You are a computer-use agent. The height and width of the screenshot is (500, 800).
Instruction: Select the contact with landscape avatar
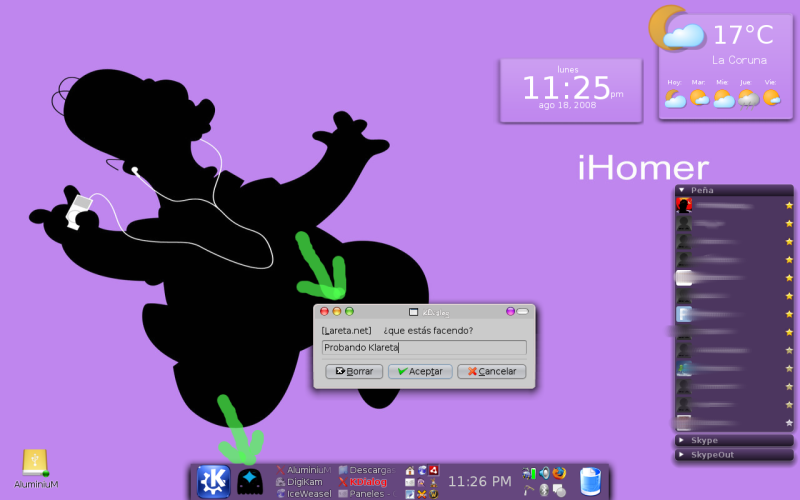tap(734, 368)
